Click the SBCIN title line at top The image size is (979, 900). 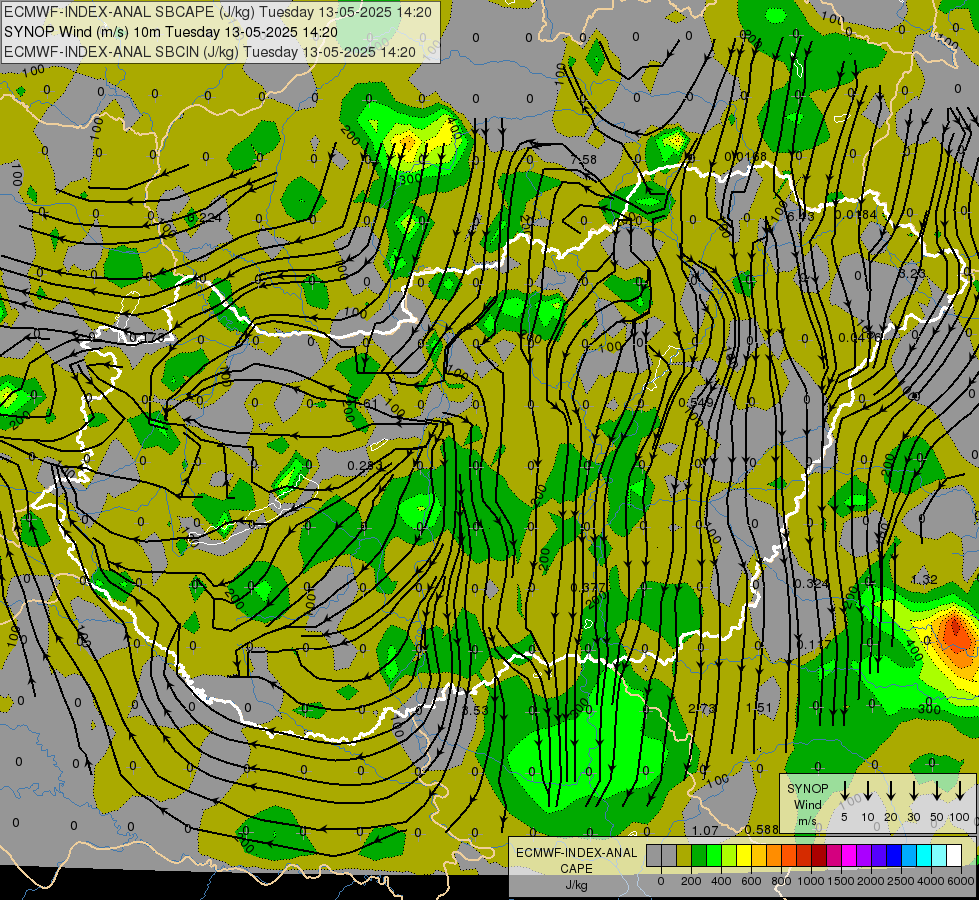(210, 52)
